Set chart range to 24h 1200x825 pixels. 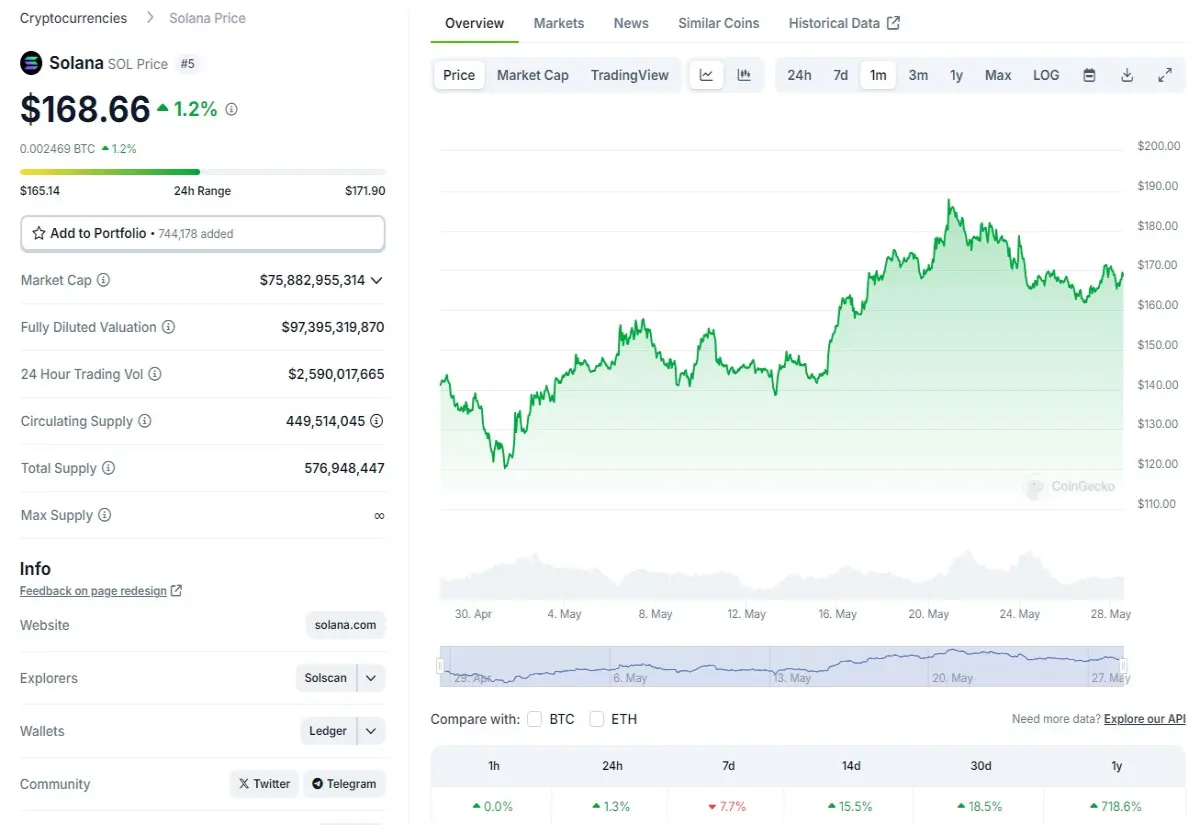pyautogui.click(x=799, y=75)
